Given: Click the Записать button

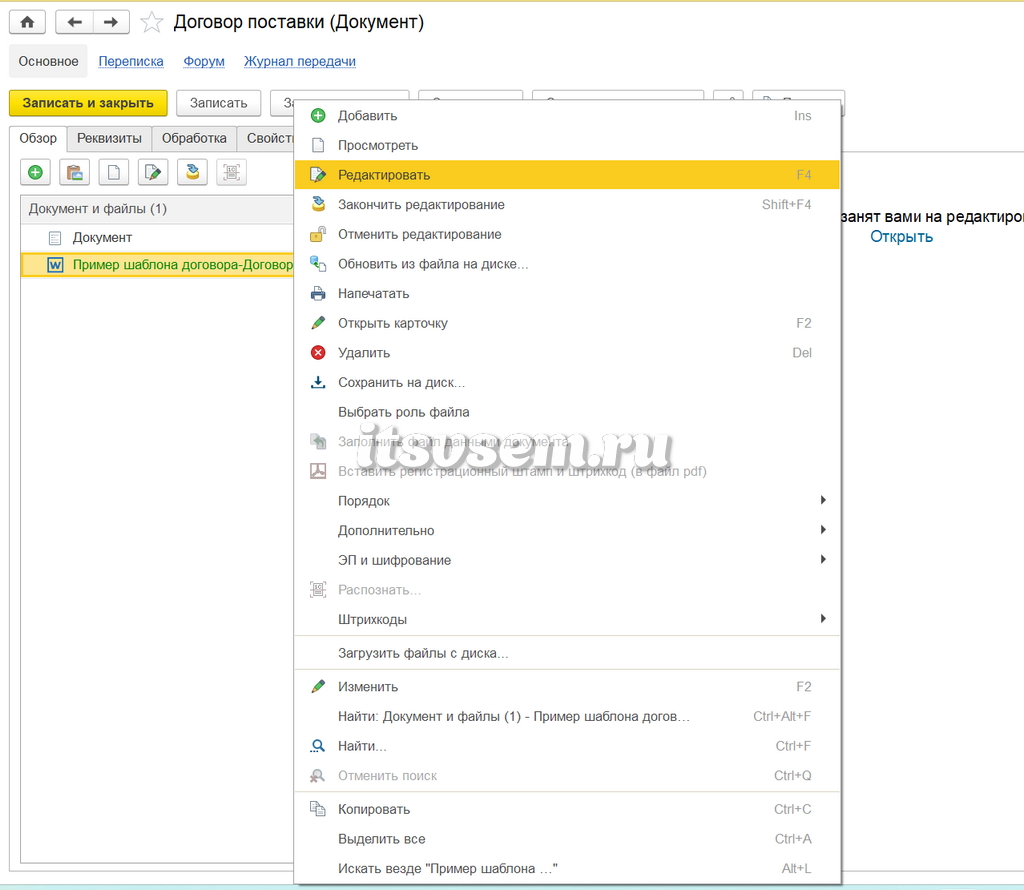Looking at the screenshot, I should pos(219,103).
